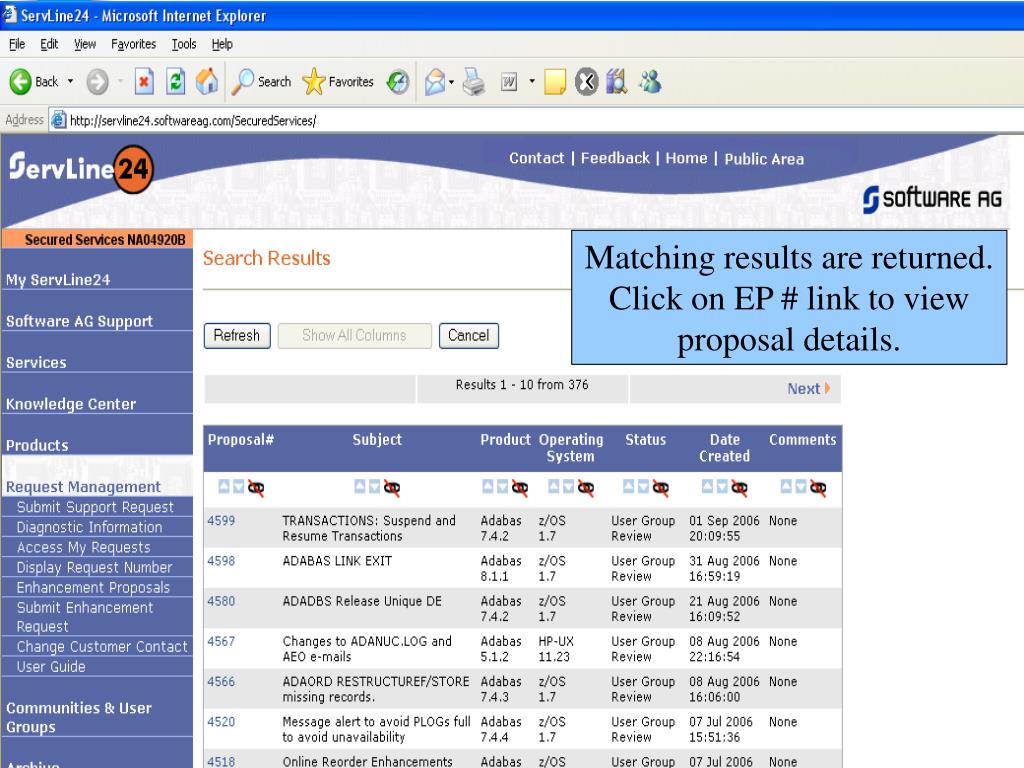Screen dimensions: 1024x768
Task: Sort Status column ascending arrow
Action: point(629,487)
